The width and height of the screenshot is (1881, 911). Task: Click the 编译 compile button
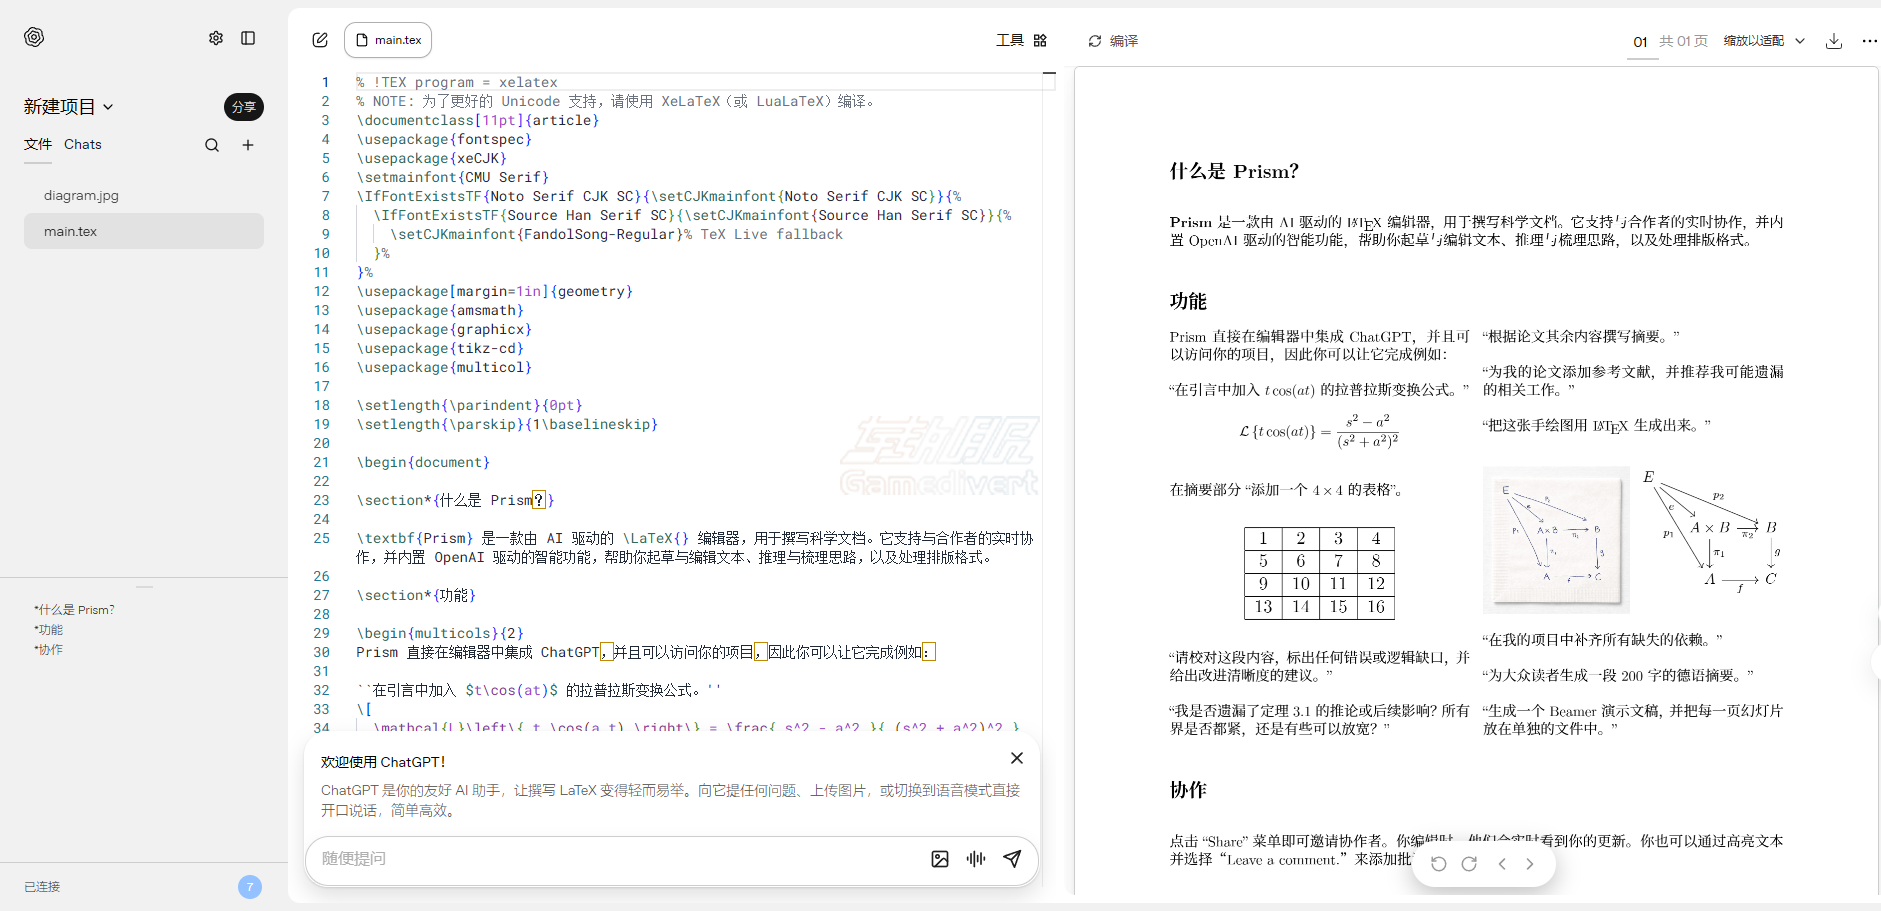pos(1122,41)
